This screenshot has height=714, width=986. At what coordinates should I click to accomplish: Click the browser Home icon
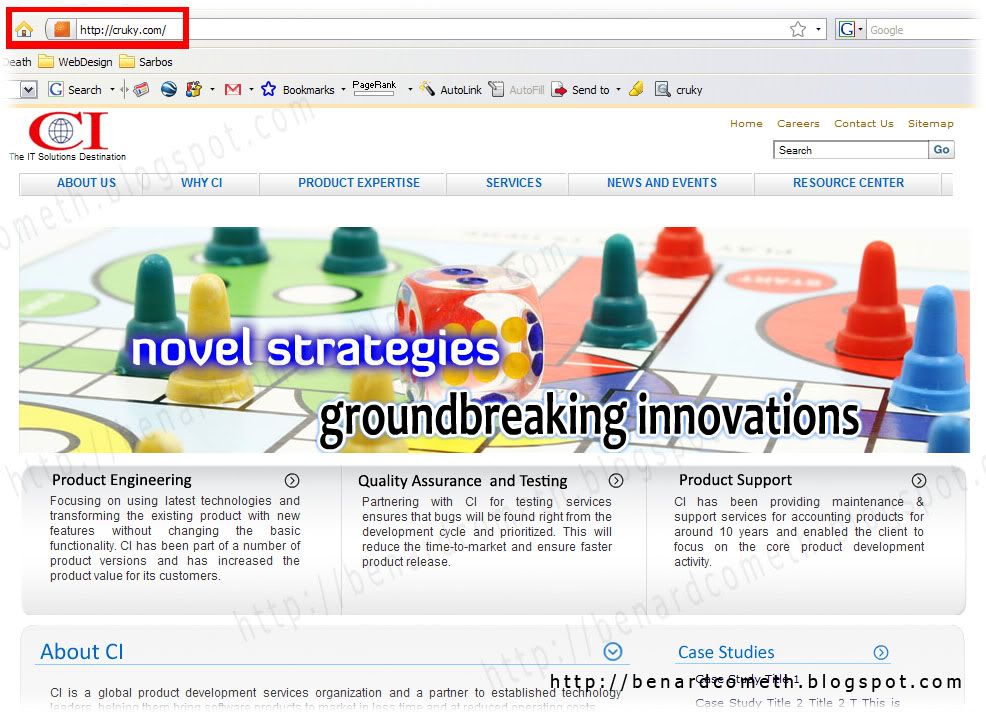pos(24,30)
